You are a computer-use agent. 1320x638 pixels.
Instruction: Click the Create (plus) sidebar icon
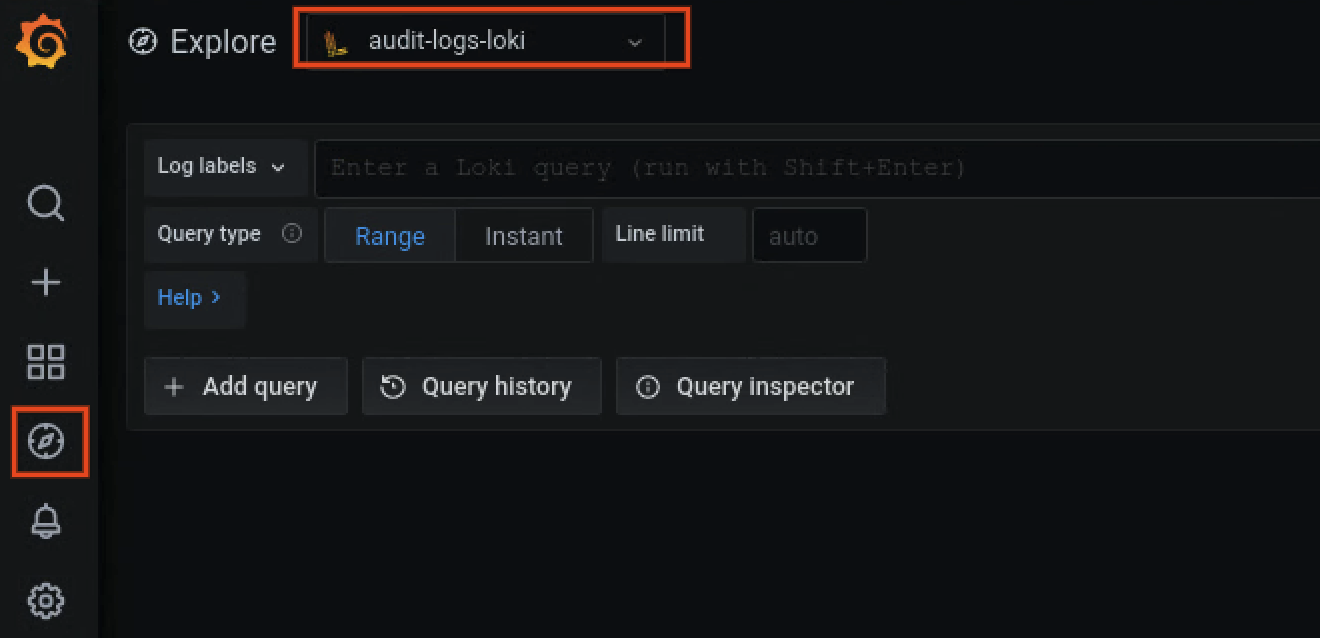44,282
